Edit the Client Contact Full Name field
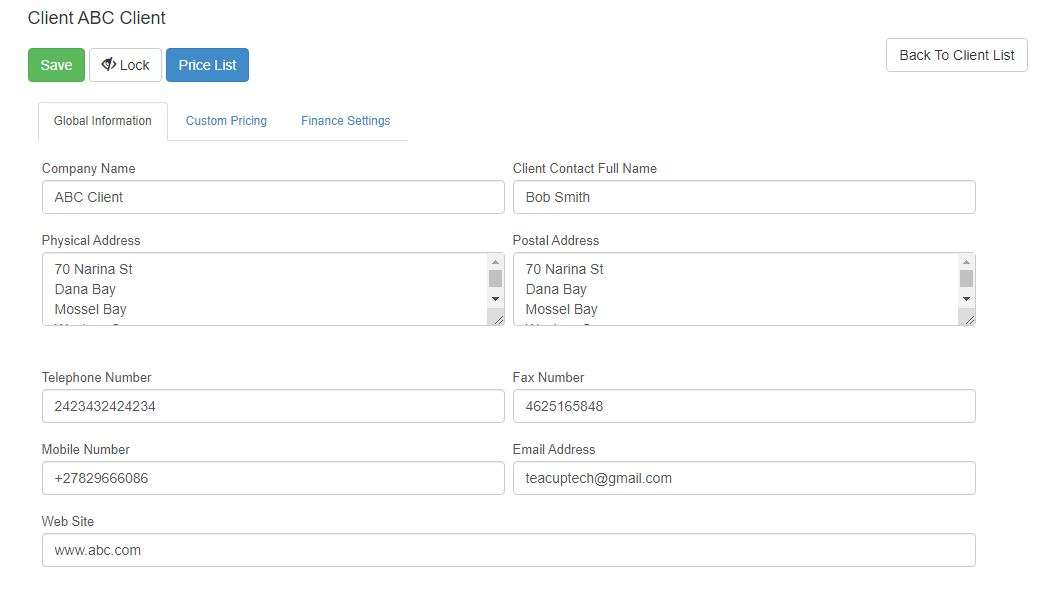 coord(743,197)
